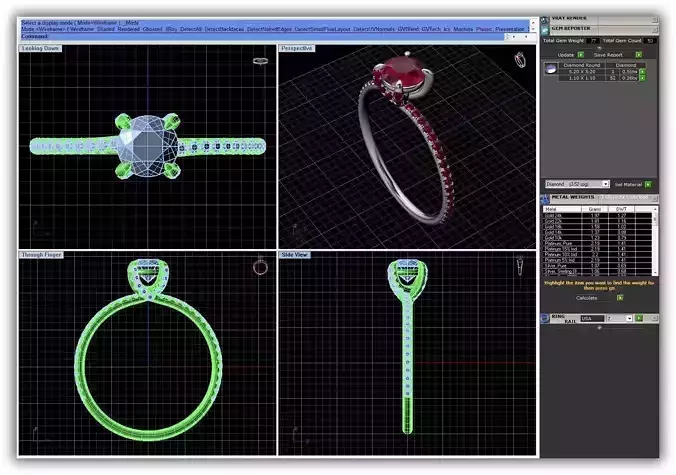Expand the arrow below the Ring Rail bar
The image size is (676, 475).
pyautogui.click(x=599, y=328)
